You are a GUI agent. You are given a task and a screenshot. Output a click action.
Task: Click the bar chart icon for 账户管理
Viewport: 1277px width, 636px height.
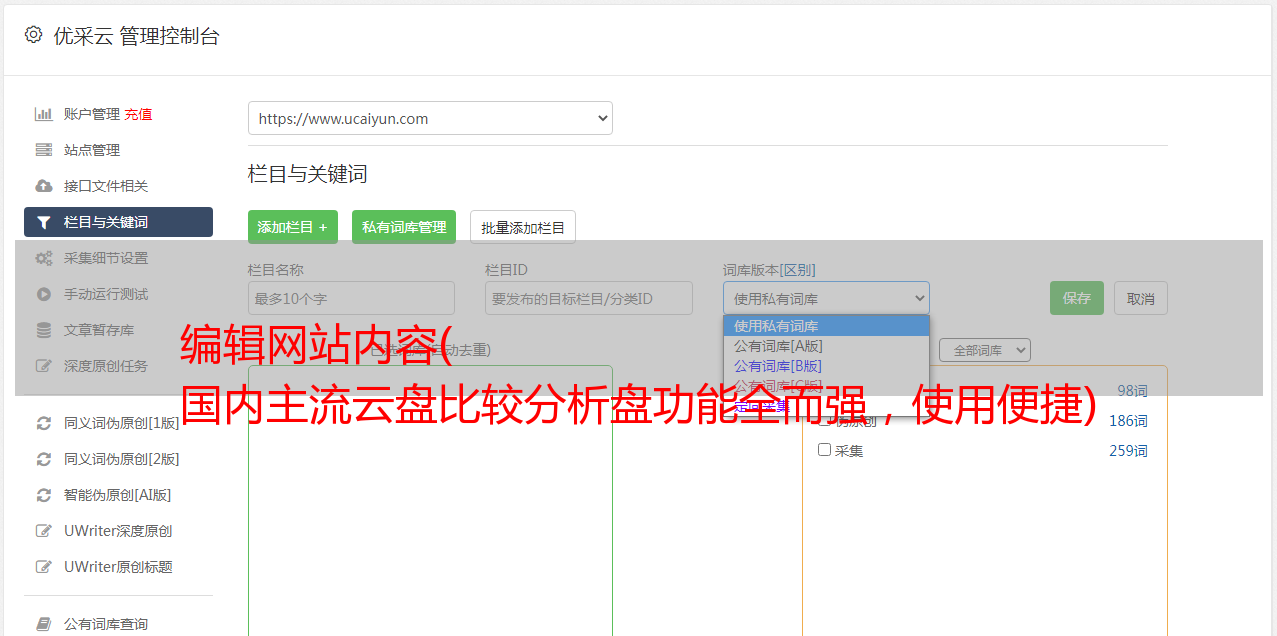(x=44, y=114)
